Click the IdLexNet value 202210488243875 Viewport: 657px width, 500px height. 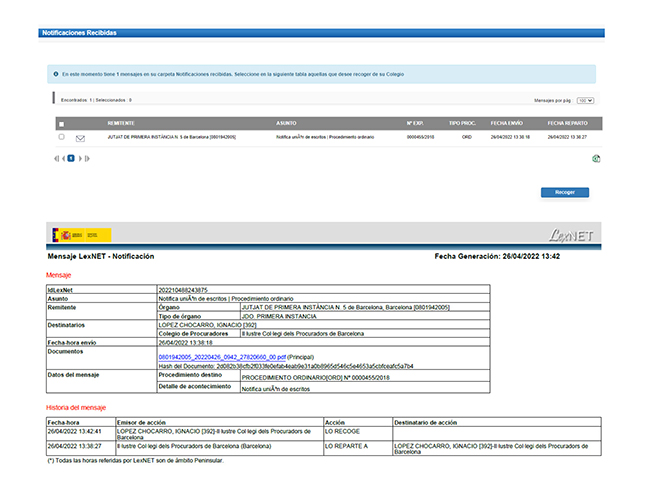click(183, 290)
